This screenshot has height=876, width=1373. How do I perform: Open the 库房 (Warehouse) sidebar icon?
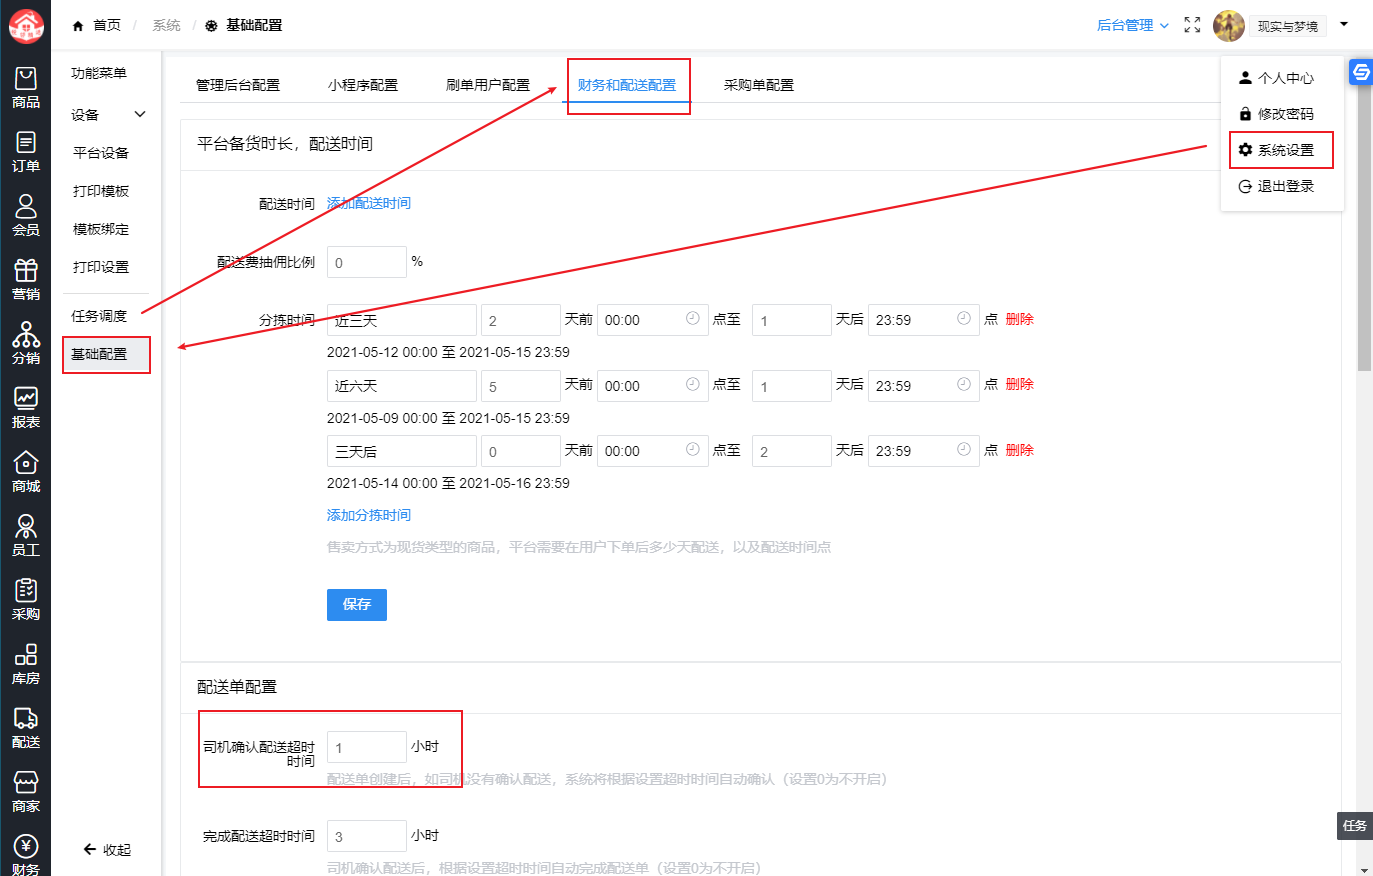[x=26, y=663]
